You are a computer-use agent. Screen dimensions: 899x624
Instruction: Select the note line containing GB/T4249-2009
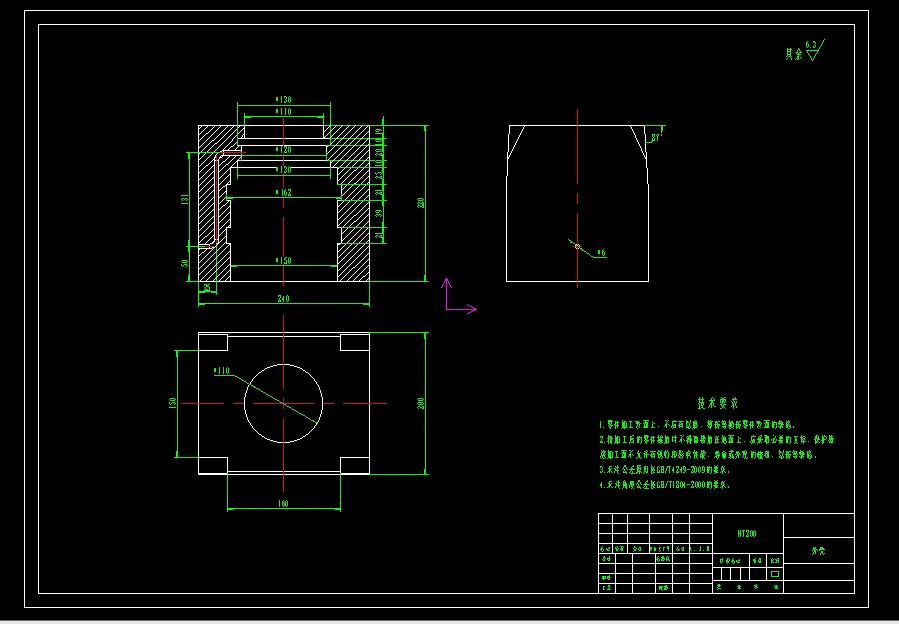click(x=665, y=469)
